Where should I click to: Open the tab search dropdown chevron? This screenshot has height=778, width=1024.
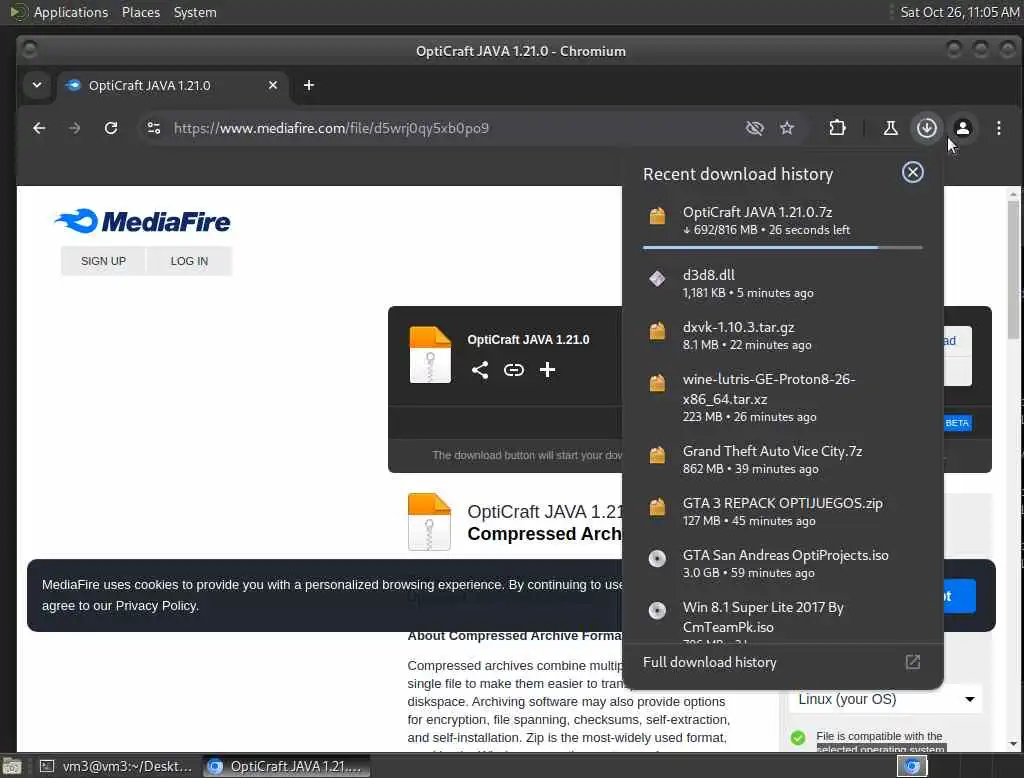[x=37, y=85]
